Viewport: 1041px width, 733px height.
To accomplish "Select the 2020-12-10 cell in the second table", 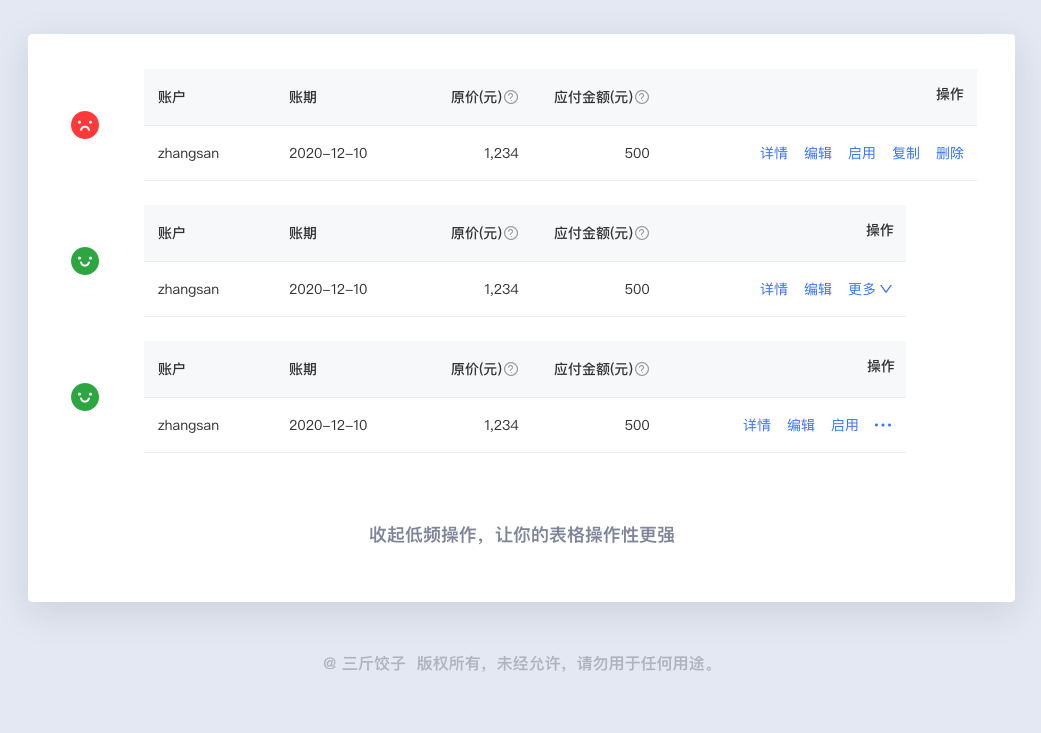I will point(328,289).
